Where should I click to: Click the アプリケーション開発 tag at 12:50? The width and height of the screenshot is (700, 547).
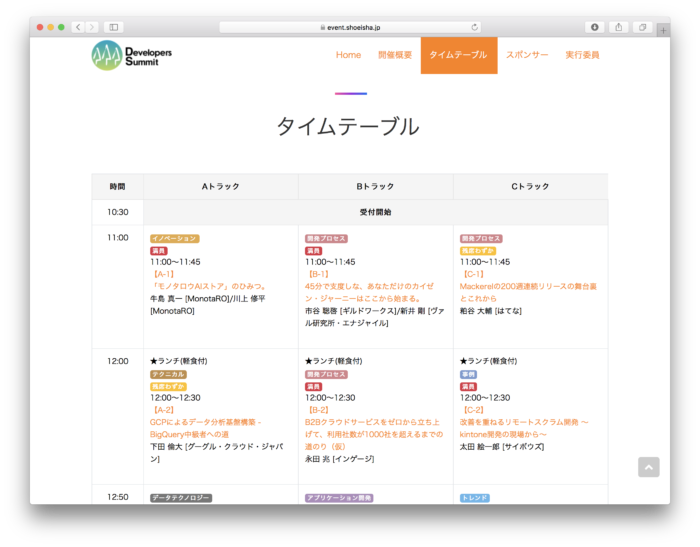339,498
